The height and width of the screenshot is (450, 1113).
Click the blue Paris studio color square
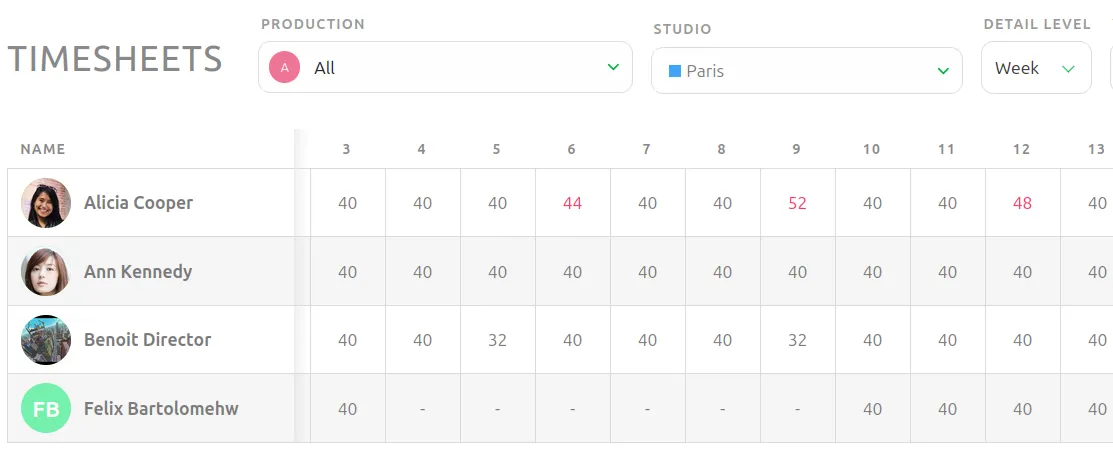click(675, 71)
